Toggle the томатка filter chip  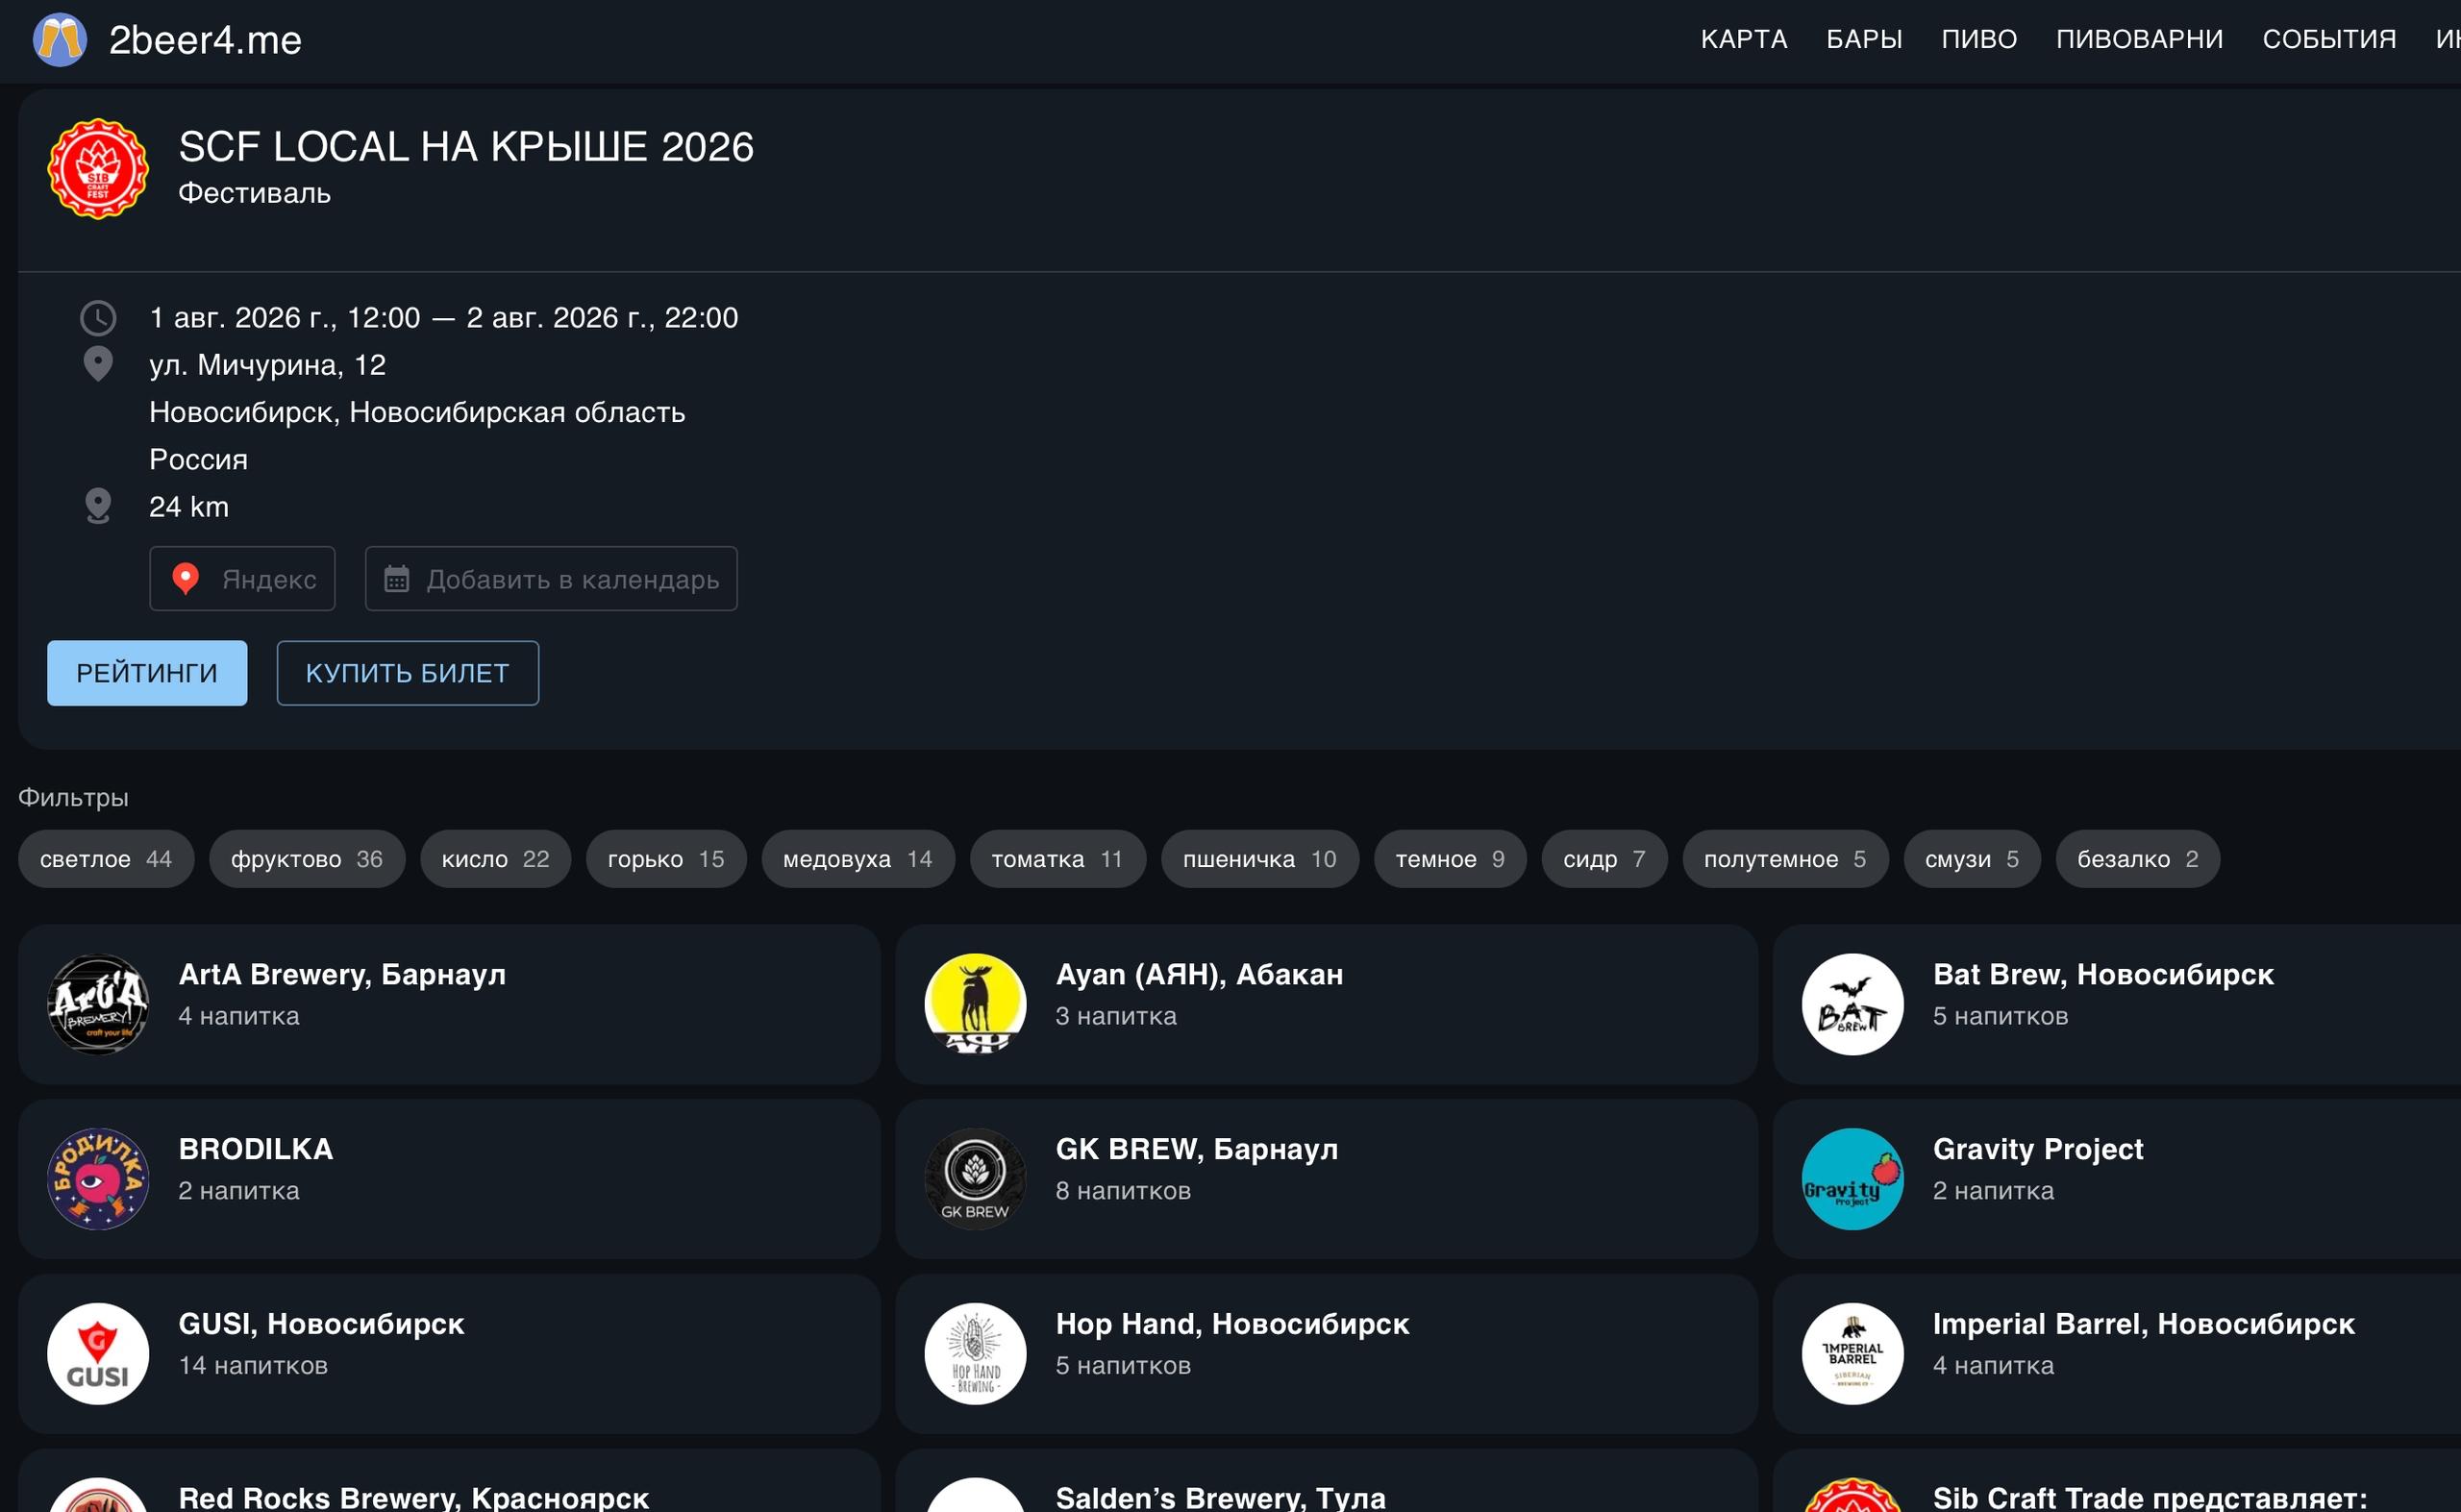click(1057, 859)
